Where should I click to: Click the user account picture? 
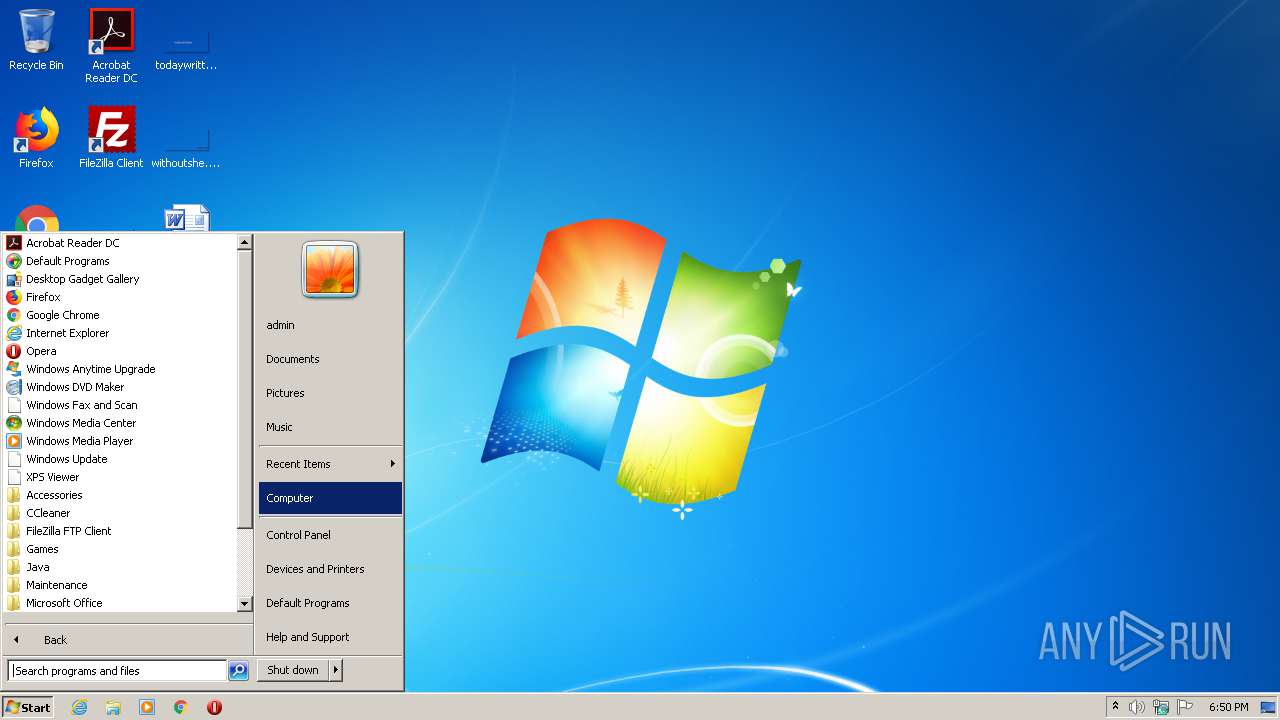[x=330, y=269]
